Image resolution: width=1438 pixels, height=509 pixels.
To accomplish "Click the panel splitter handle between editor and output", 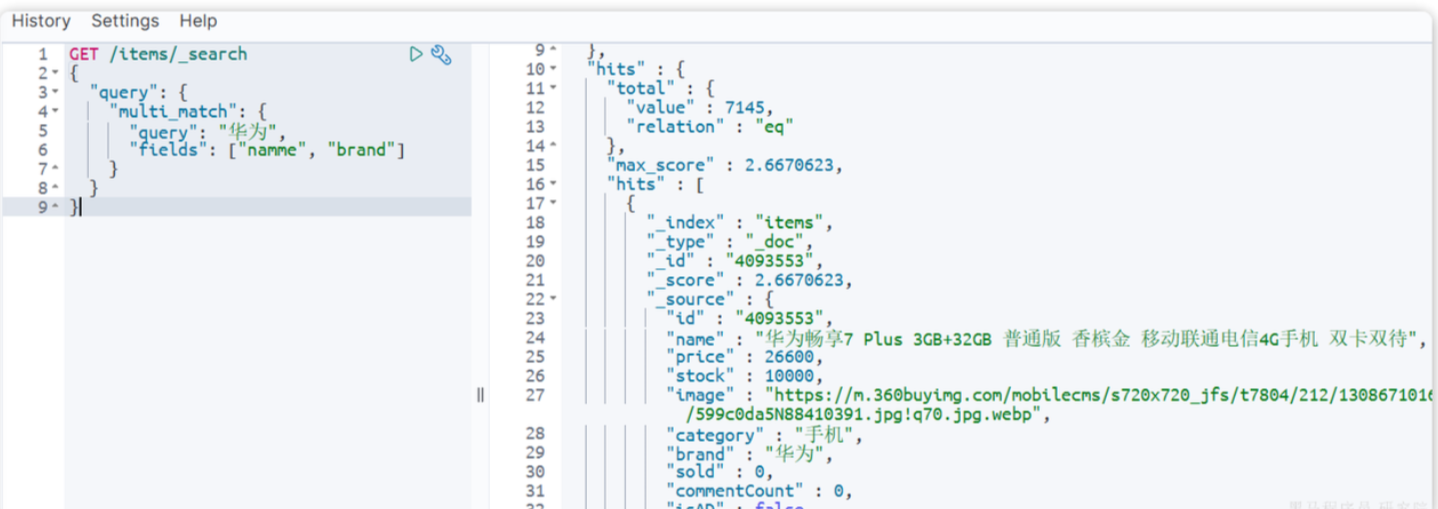I will click(x=480, y=395).
